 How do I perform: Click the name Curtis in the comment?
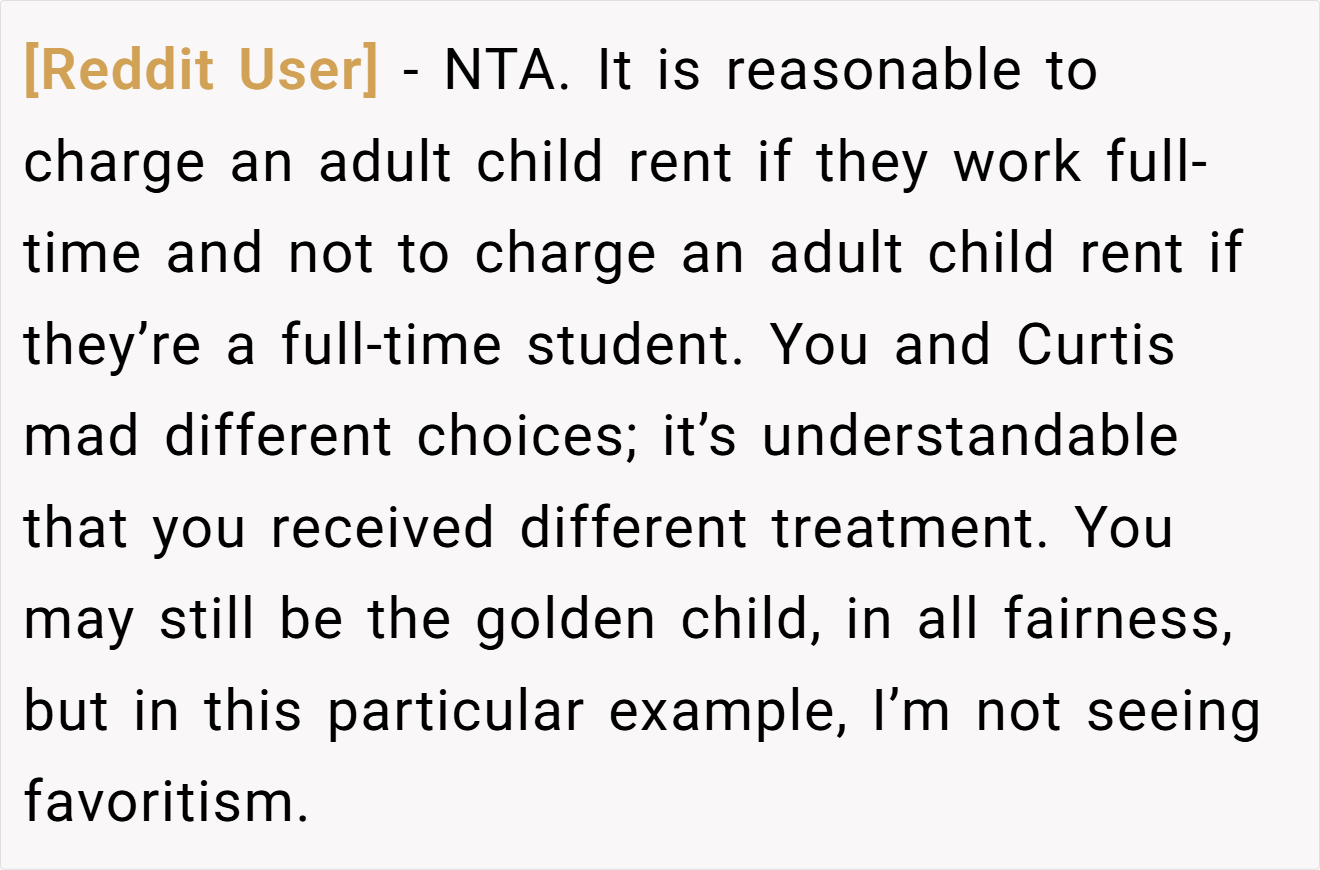pyautogui.click(x=1097, y=345)
